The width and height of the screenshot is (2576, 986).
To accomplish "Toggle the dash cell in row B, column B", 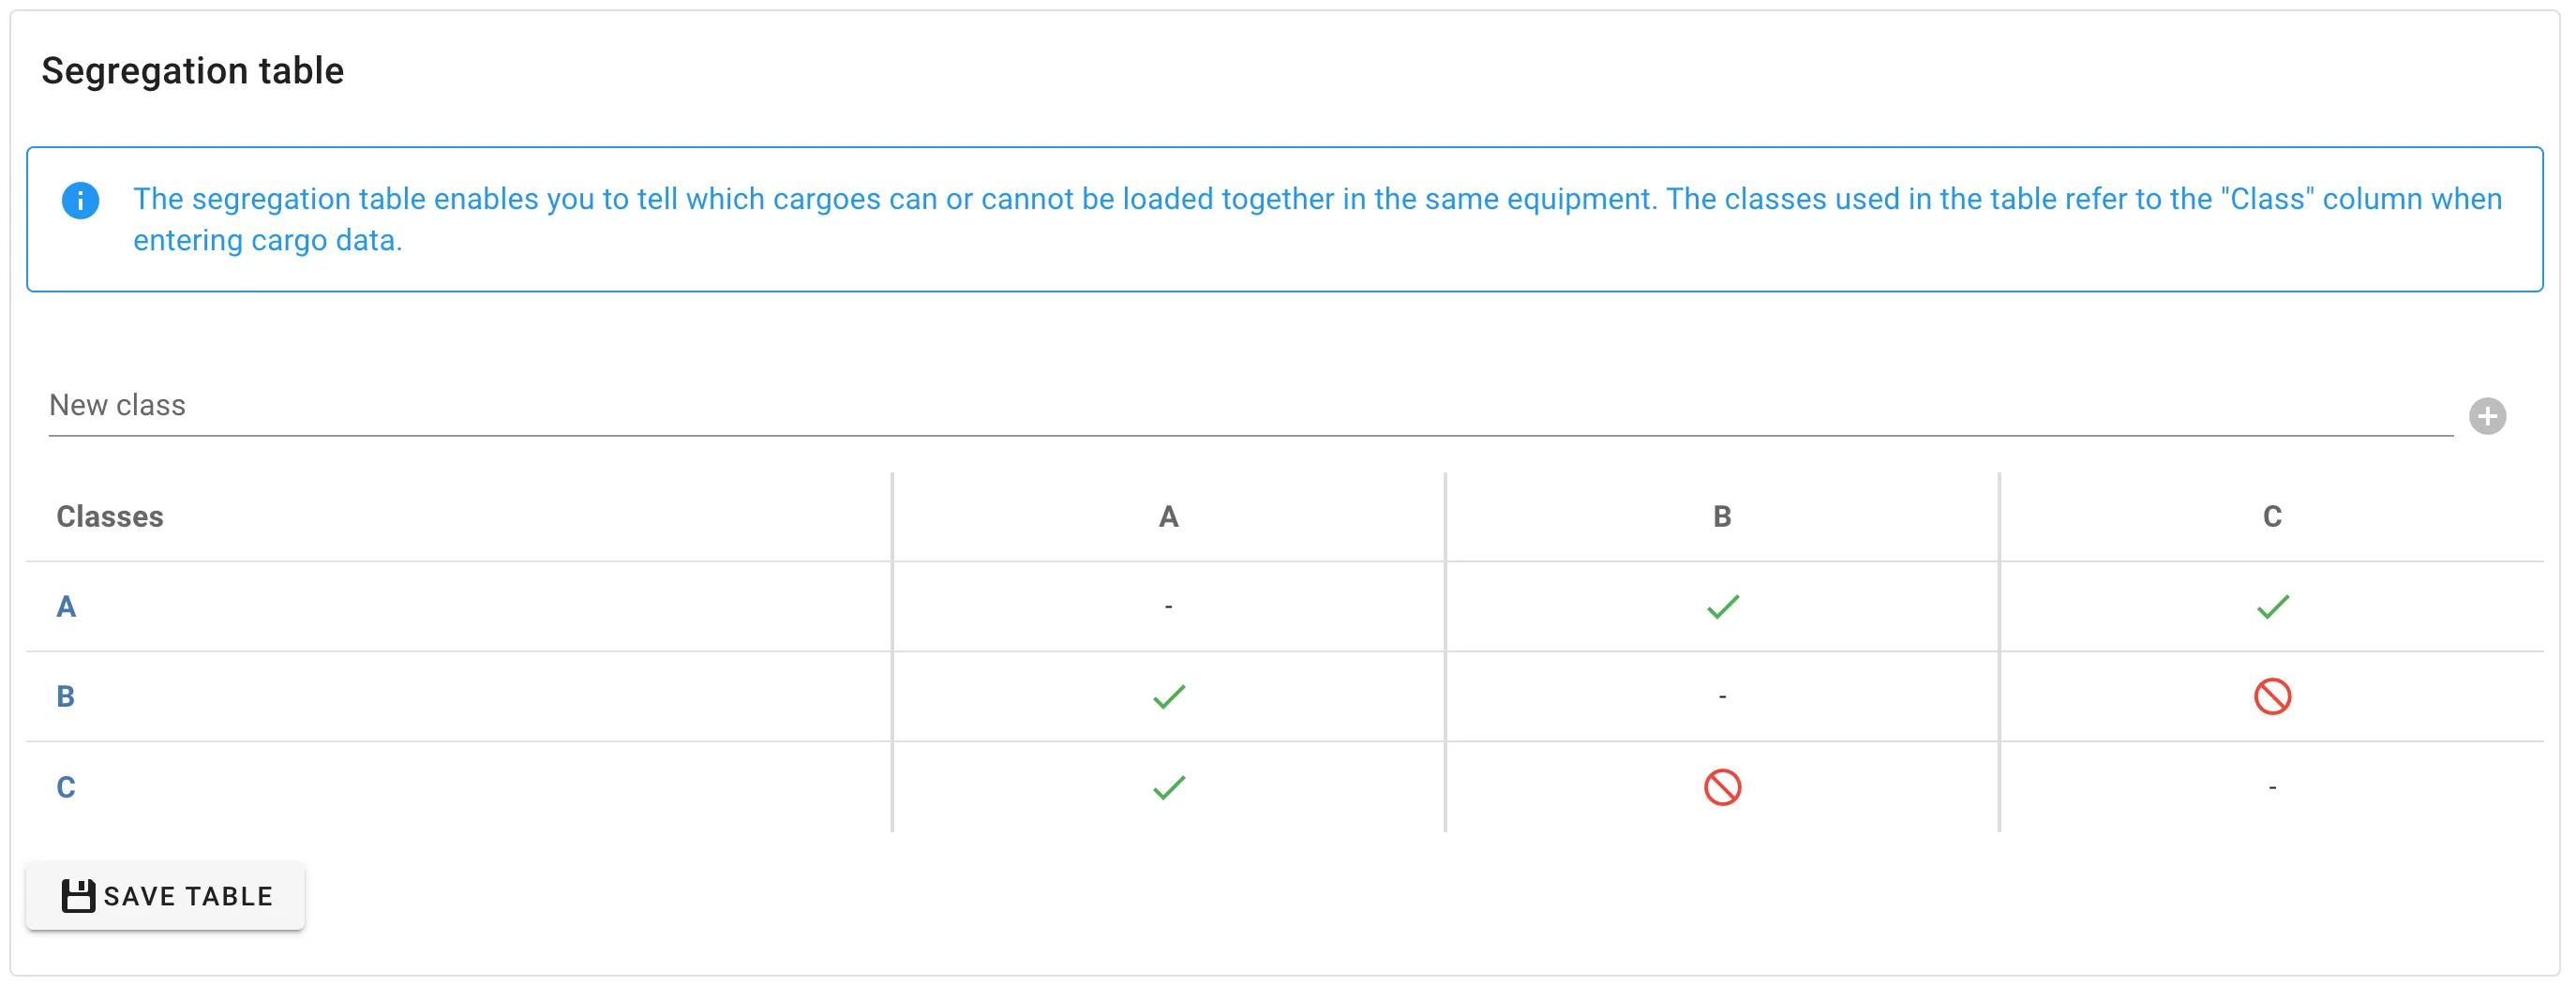I will (1722, 696).
